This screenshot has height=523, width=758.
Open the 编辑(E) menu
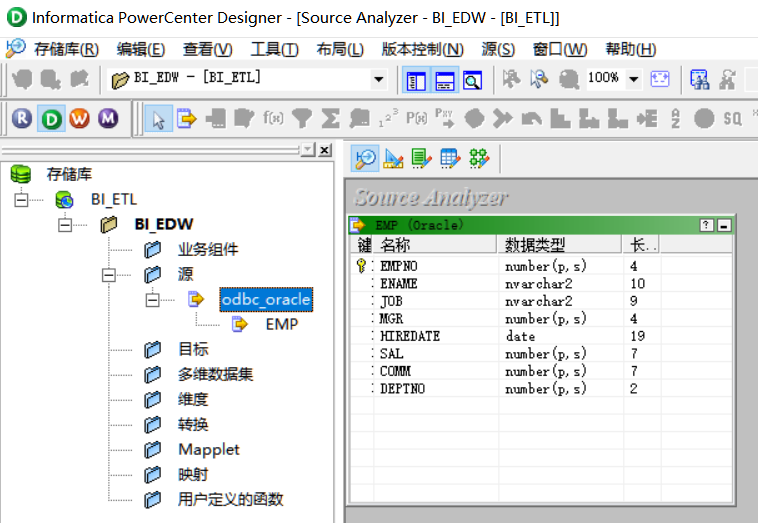pyautogui.click(x=141, y=49)
